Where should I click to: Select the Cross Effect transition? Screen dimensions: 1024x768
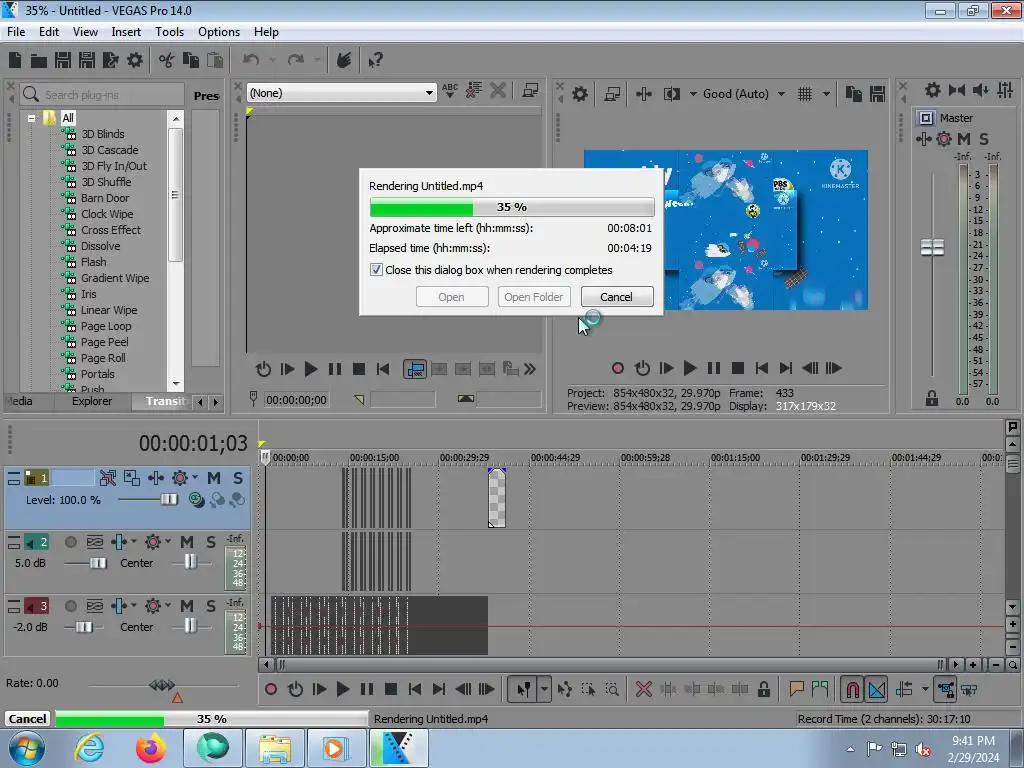coord(110,230)
